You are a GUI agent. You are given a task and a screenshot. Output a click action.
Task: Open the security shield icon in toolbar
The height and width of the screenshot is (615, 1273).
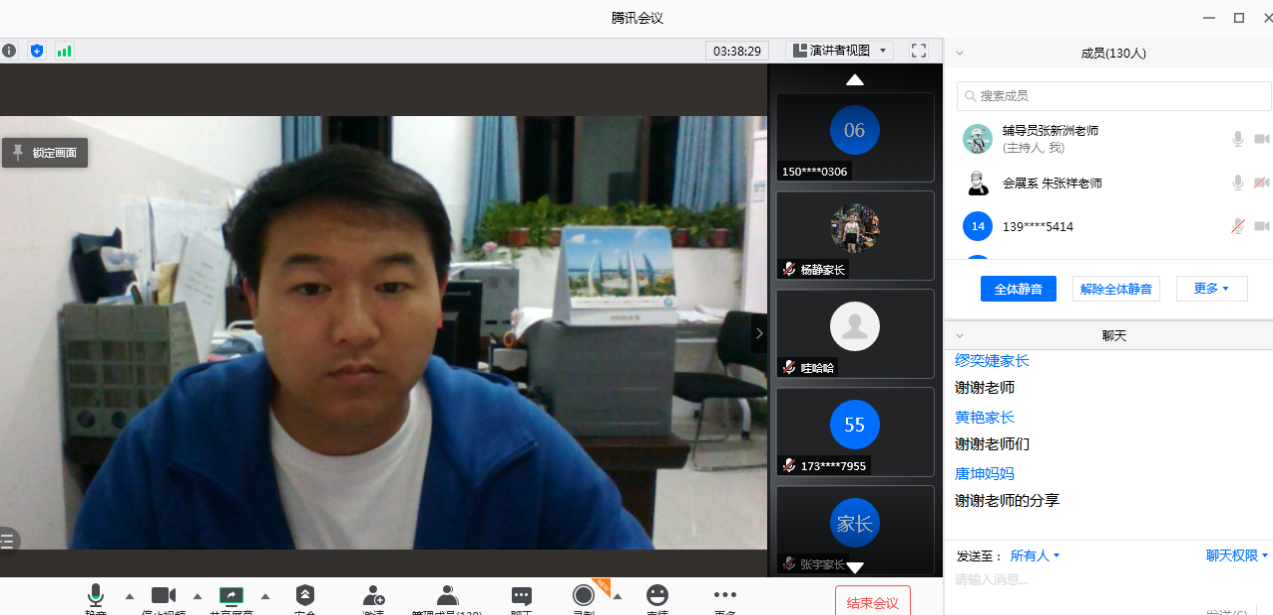click(305, 596)
